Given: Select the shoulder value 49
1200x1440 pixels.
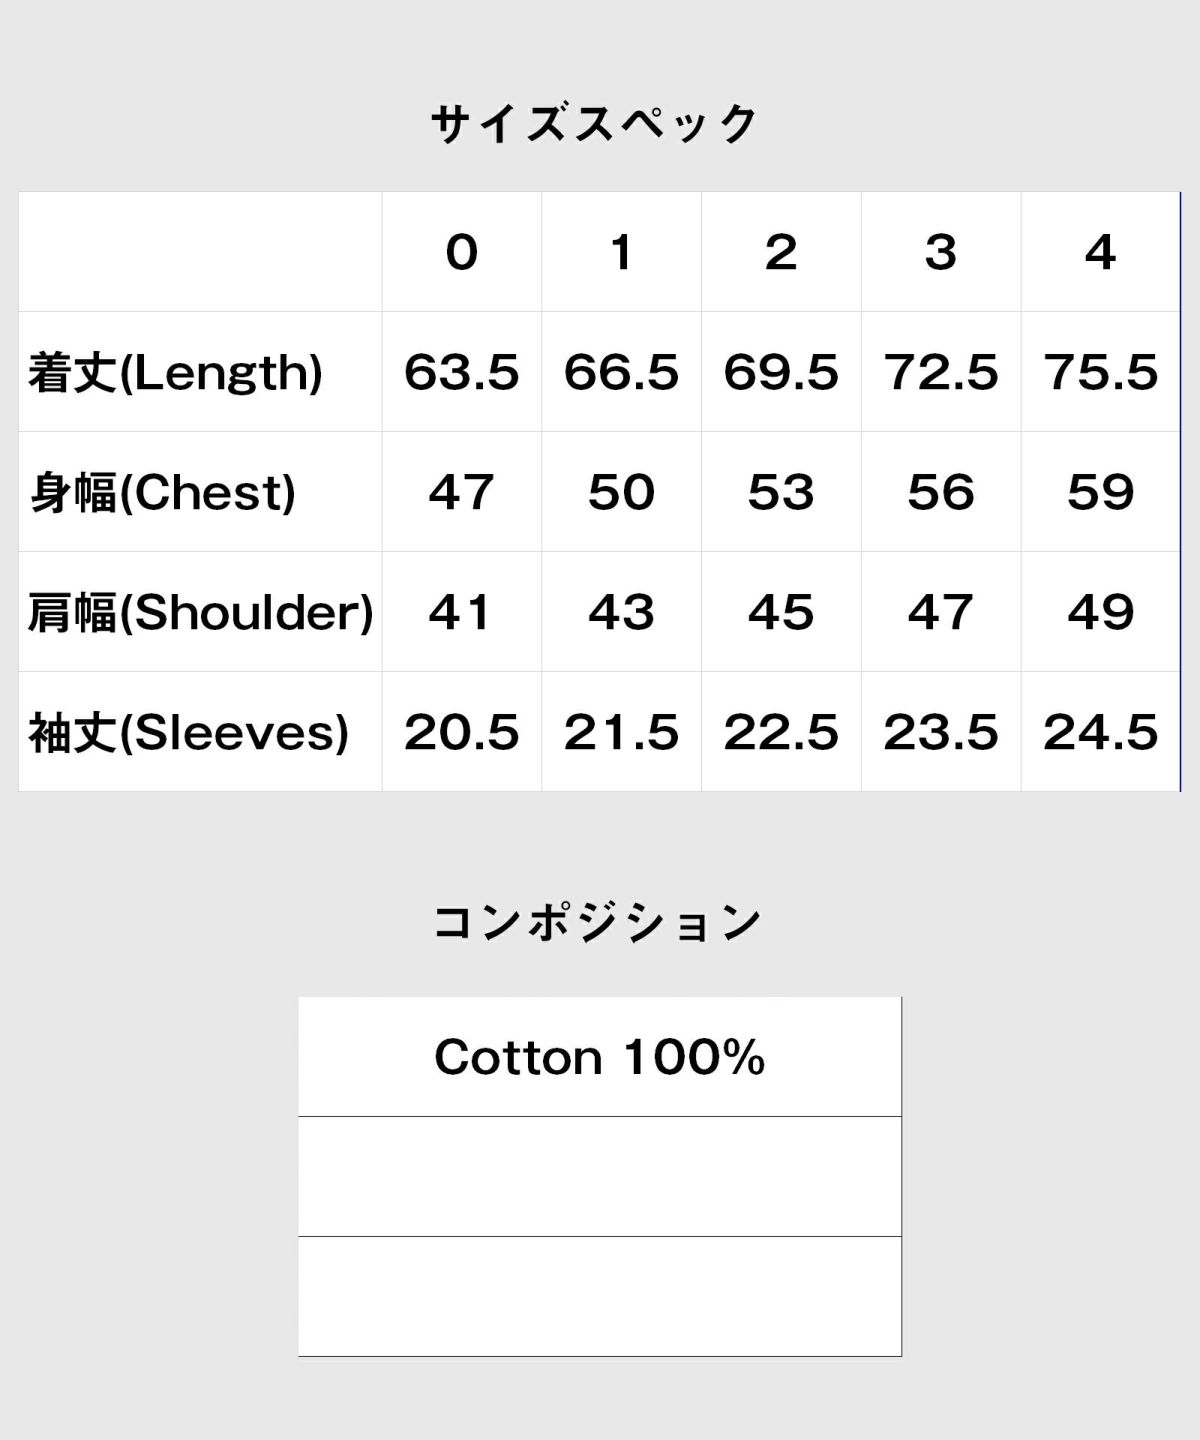Looking at the screenshot, I should pyautogui.click(x=1100, y=612).
